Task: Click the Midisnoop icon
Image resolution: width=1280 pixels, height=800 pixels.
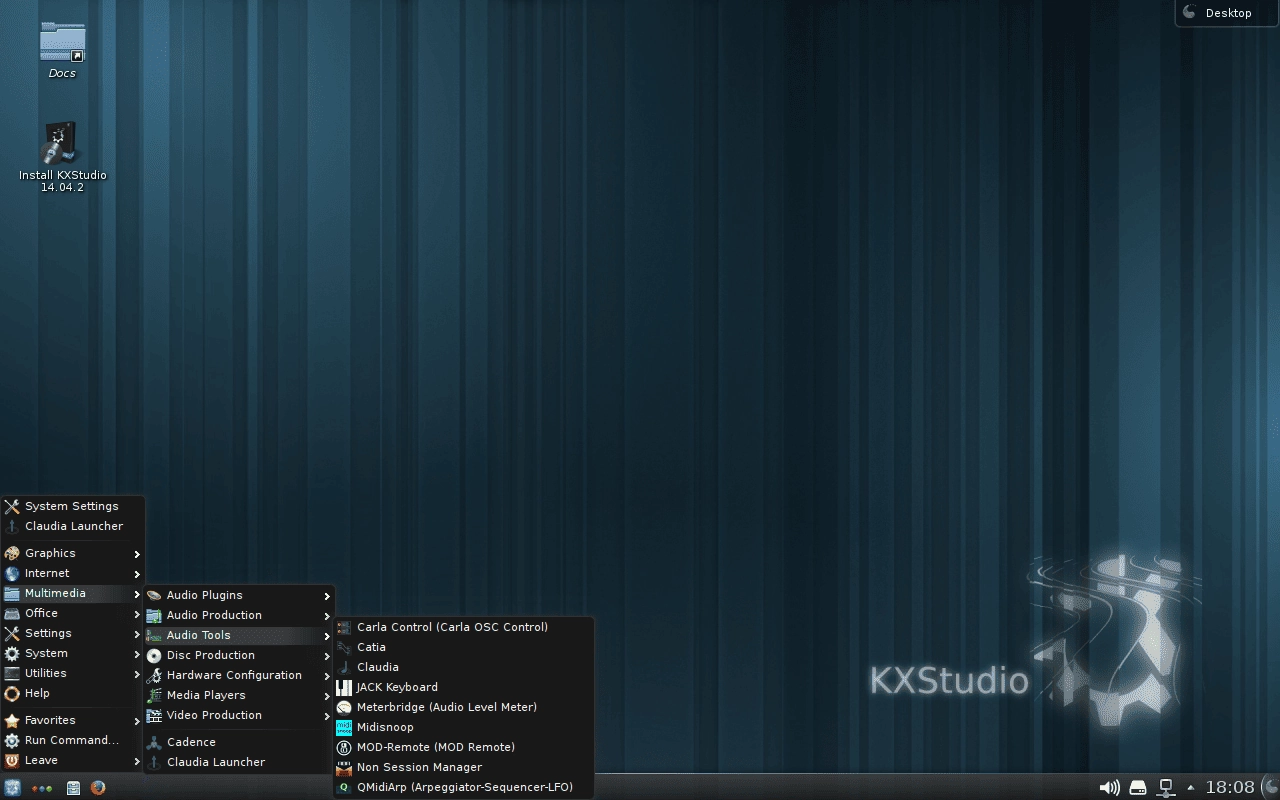Action: pyautogui.click(x=344, y=727)
